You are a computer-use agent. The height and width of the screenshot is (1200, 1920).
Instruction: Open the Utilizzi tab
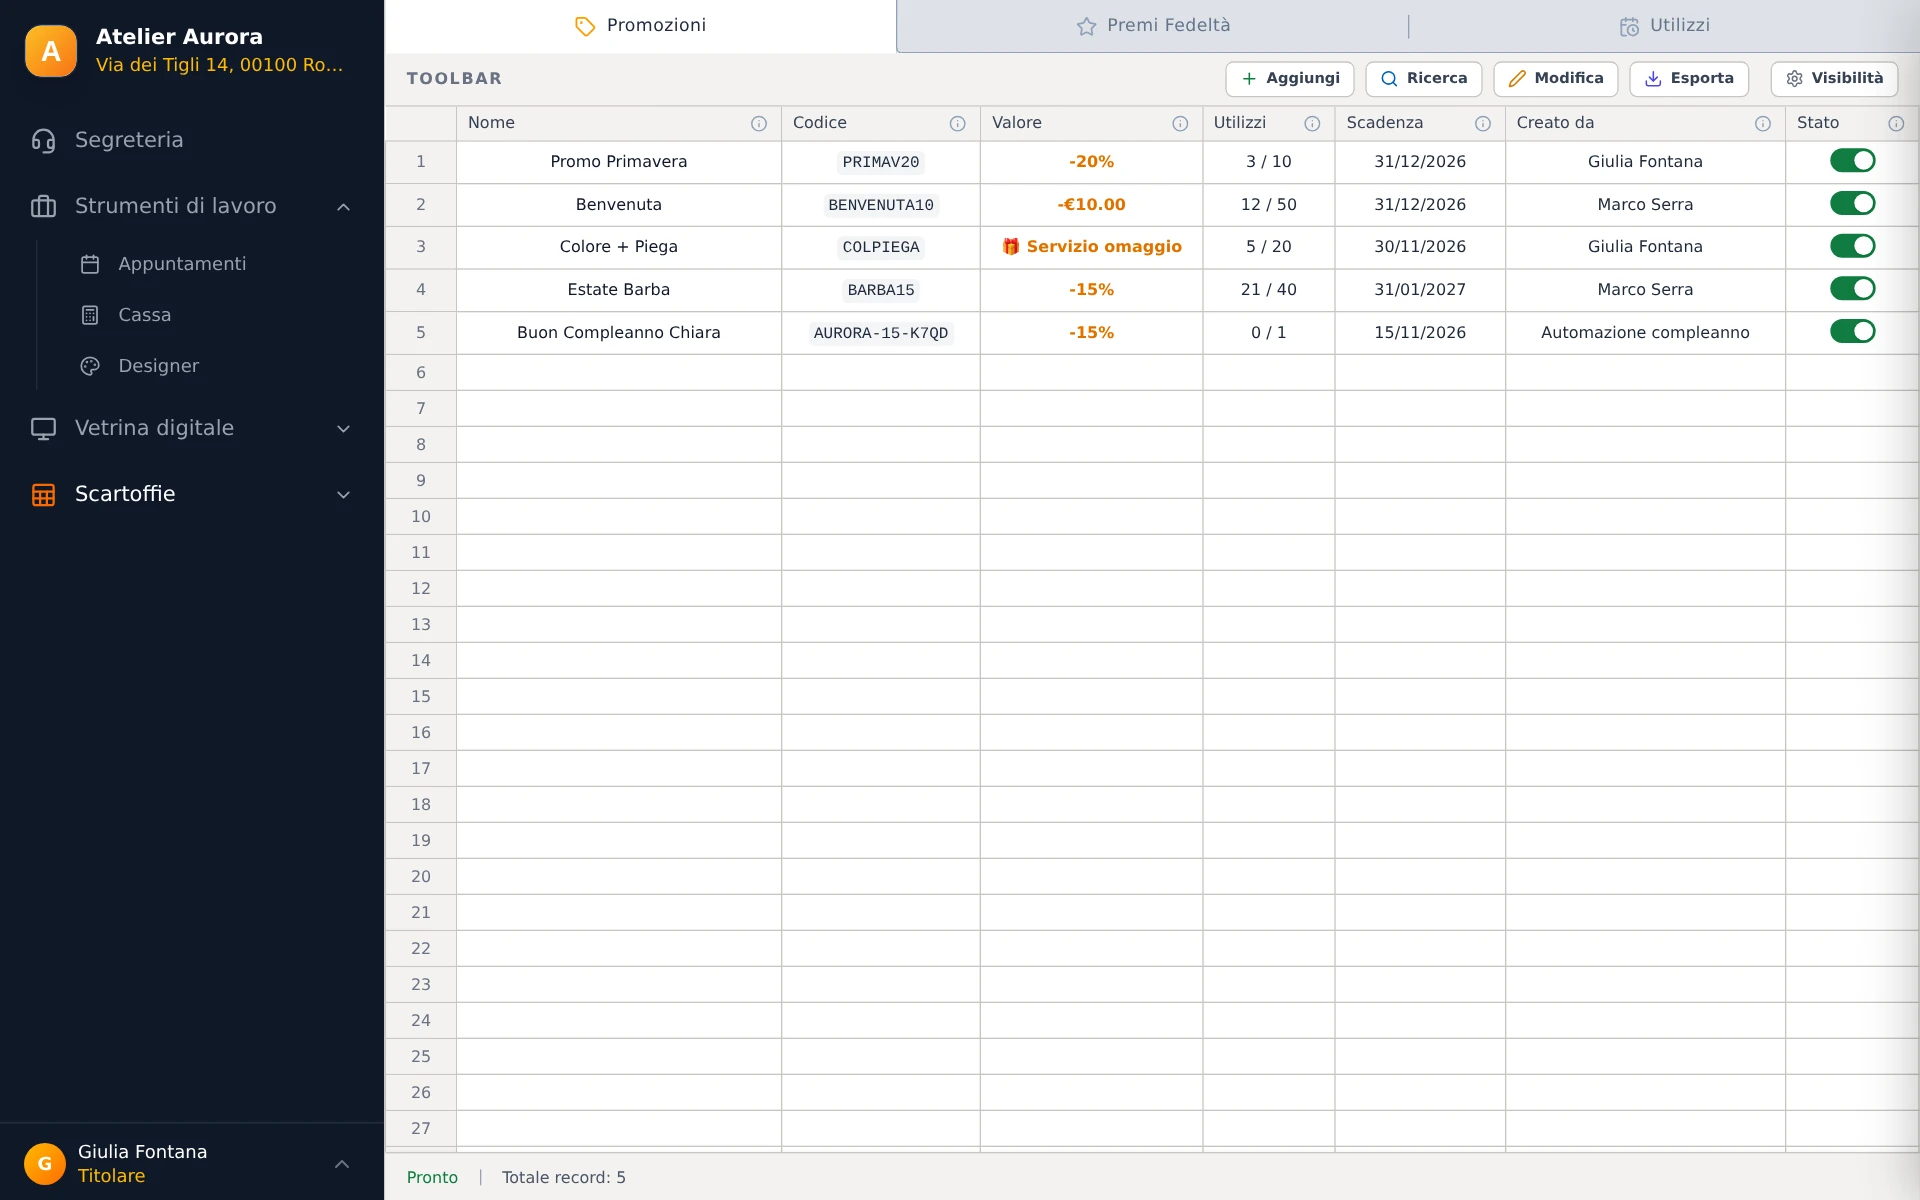(x=1664, y=26)
